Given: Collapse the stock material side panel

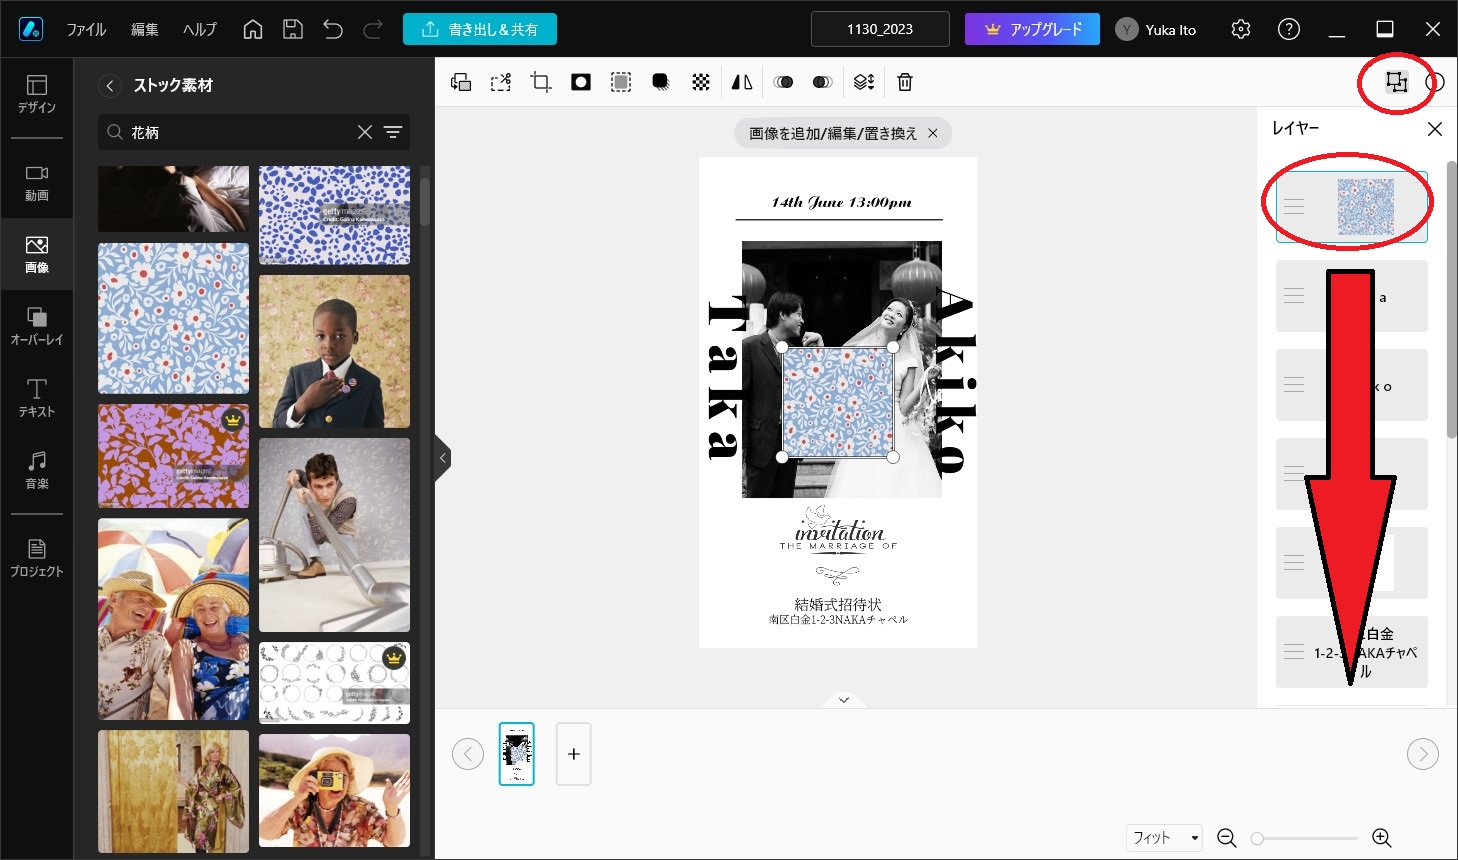Looking at the screenshot, I should point(443,458).
